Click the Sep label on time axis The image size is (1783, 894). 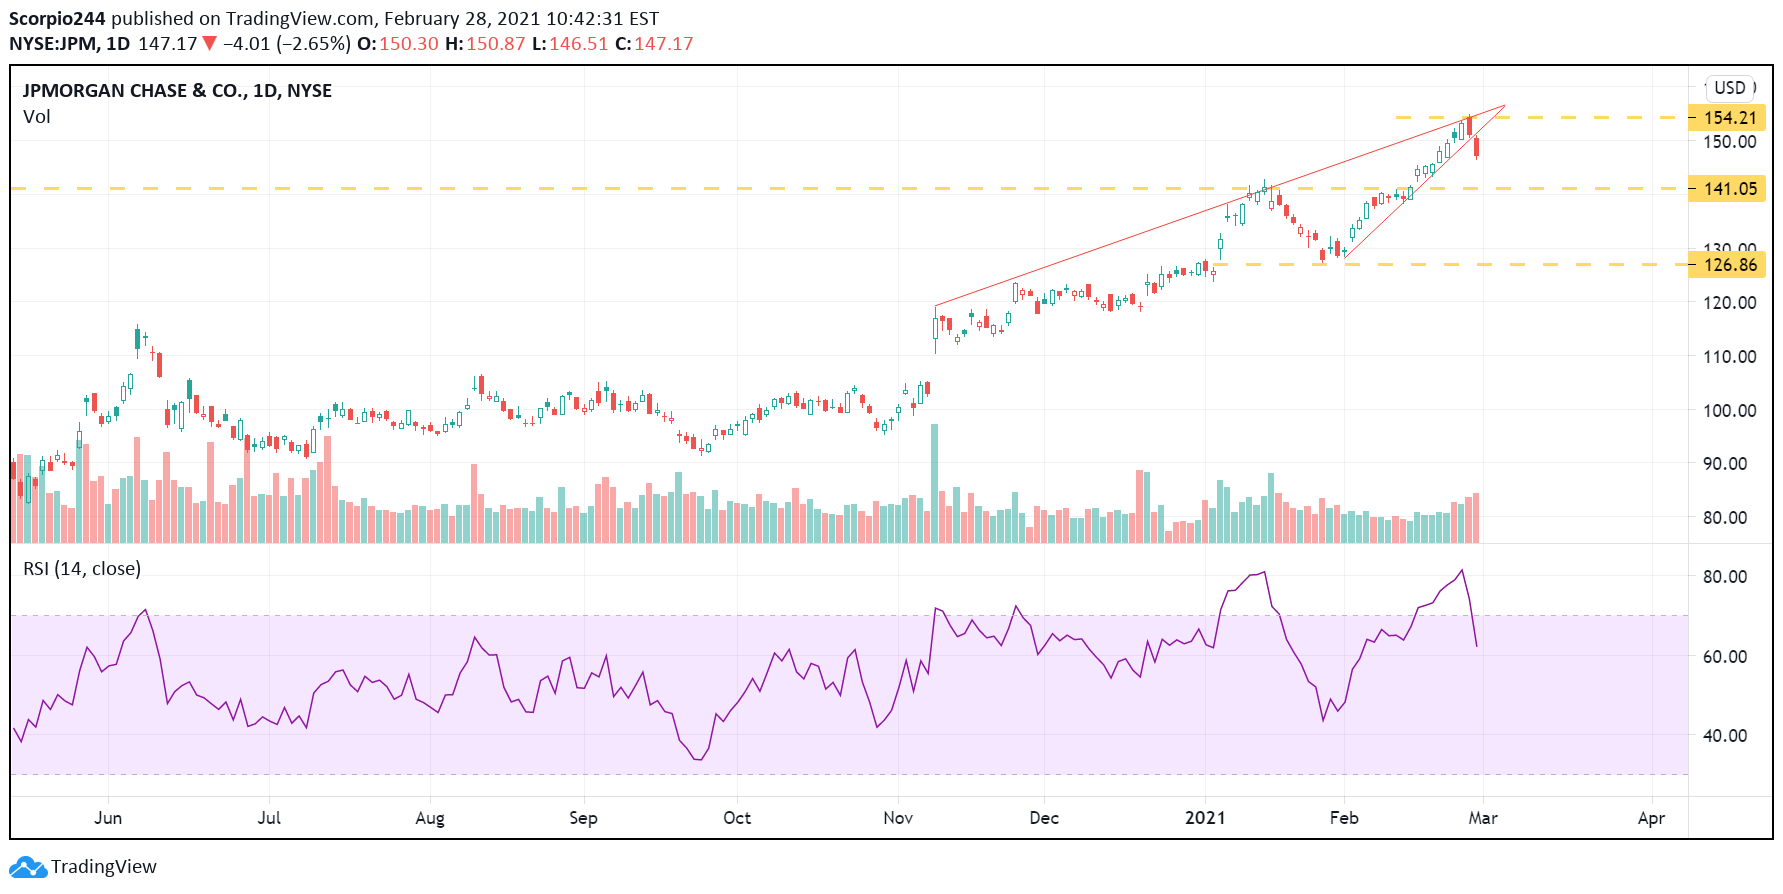(583, 818)
